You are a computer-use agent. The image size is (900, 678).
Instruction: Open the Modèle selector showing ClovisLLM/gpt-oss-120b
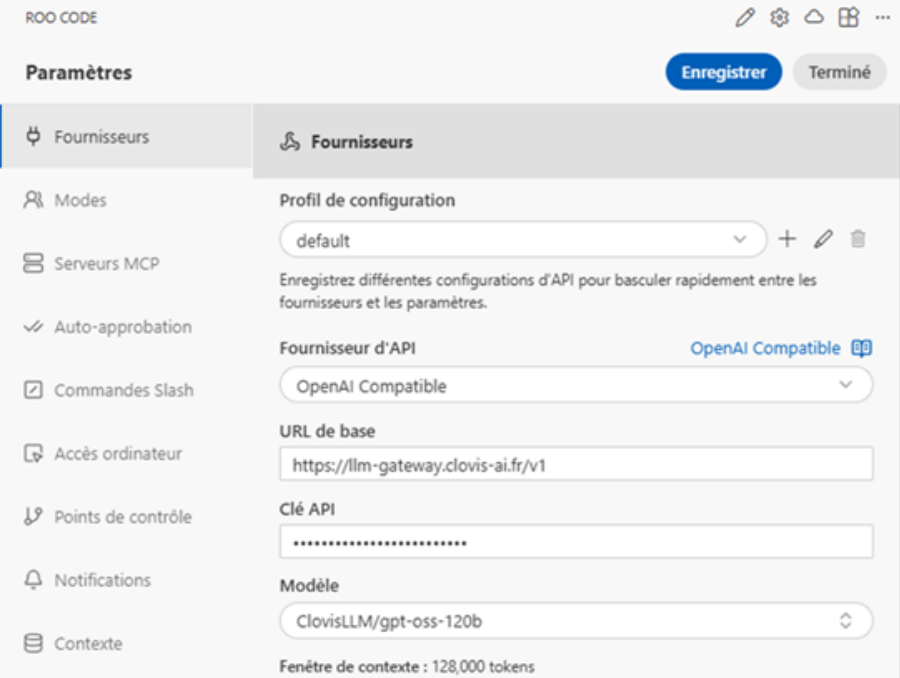(576, 621)
